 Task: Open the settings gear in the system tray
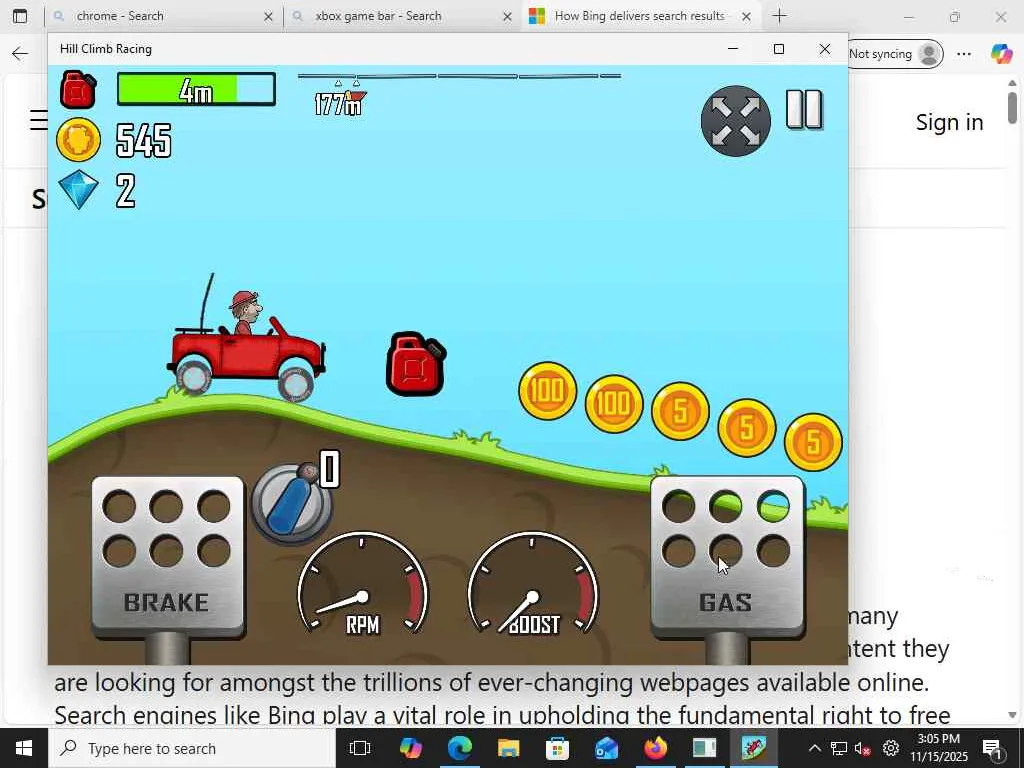click(x=891, y=748)
